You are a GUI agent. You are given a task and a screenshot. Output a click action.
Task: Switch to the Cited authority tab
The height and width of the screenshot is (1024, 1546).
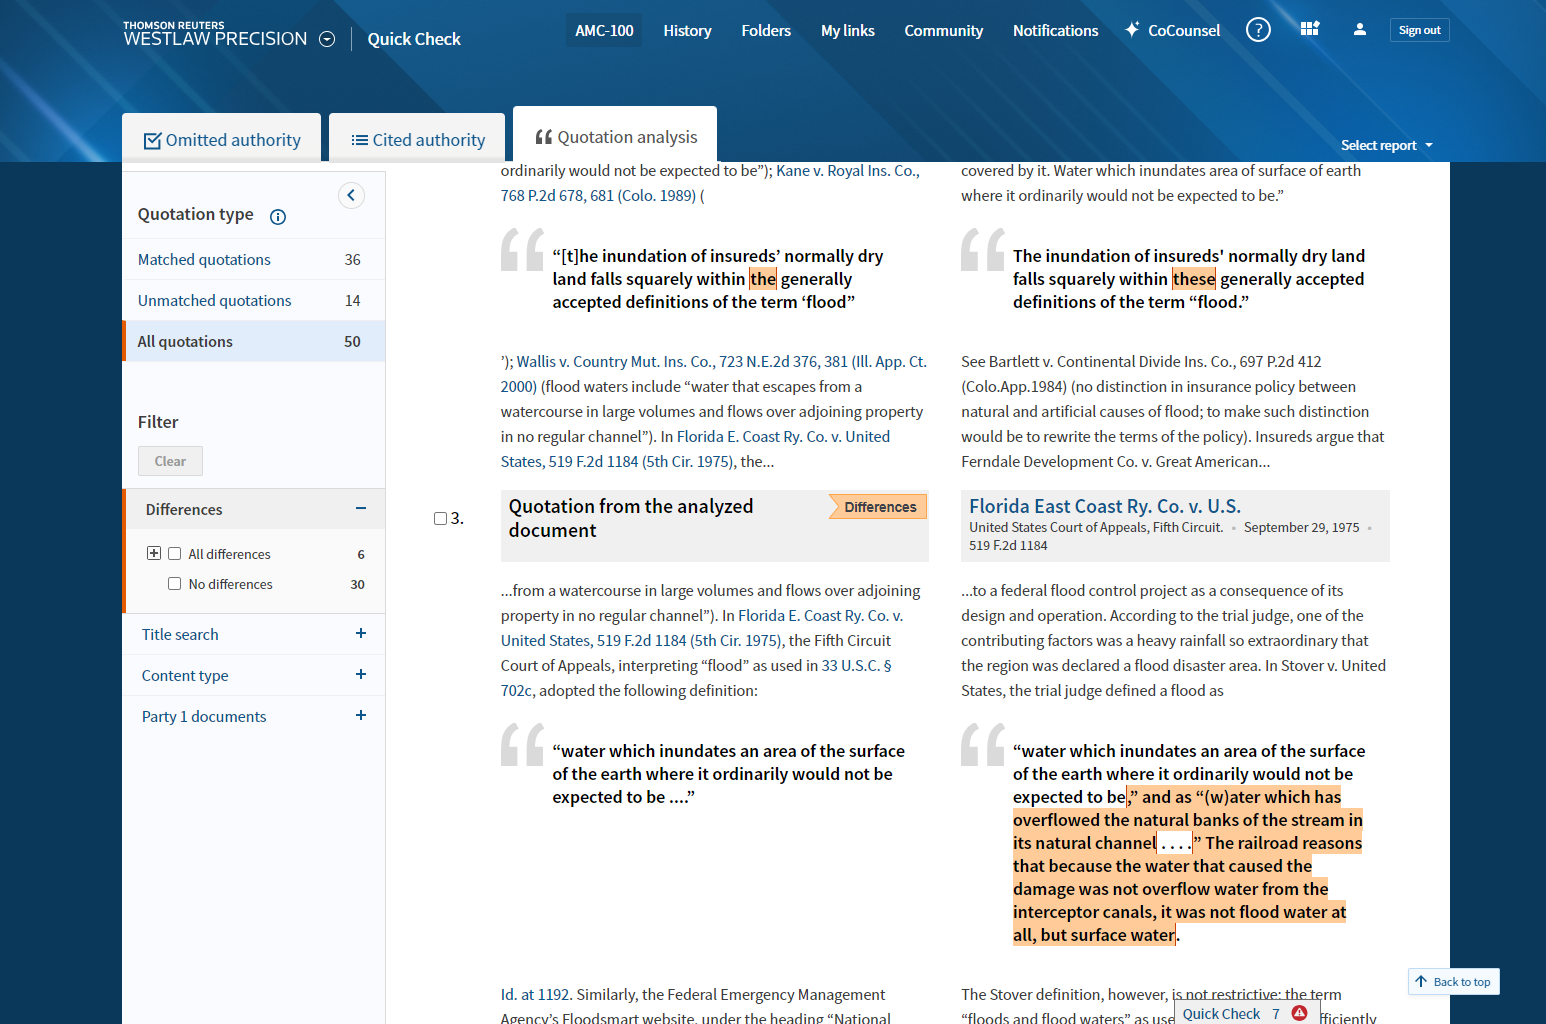418,140
